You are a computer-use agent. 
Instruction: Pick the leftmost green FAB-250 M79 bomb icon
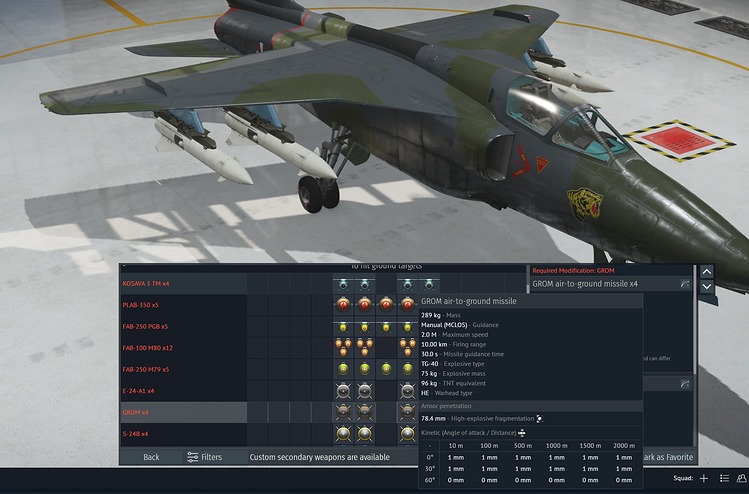coord(343,369)
